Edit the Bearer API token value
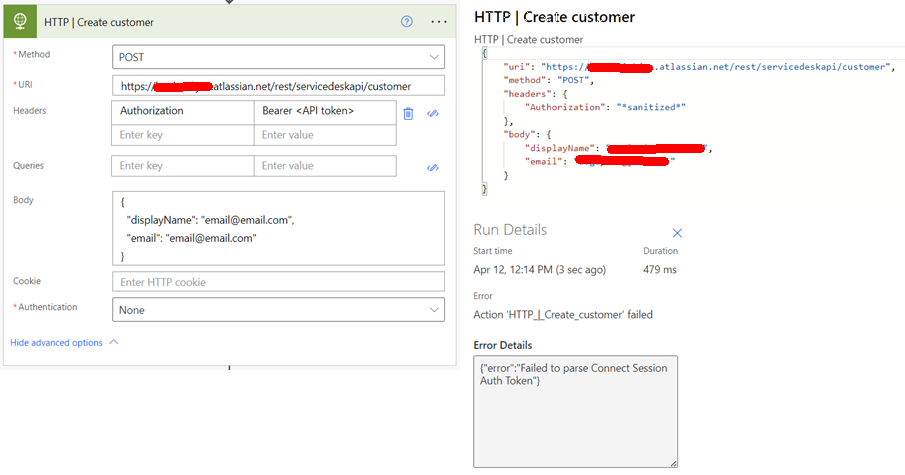 click(x=325, y=111)
